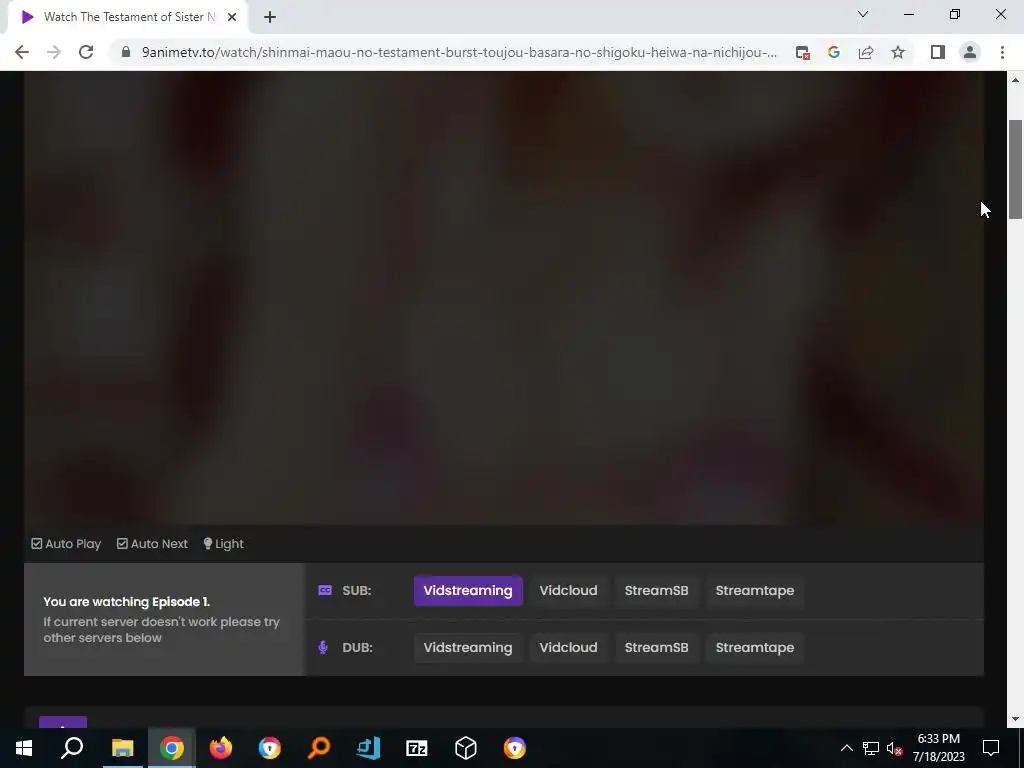Click the SUB closed-caption icon
1024x768 pixels.
[325, 590]
